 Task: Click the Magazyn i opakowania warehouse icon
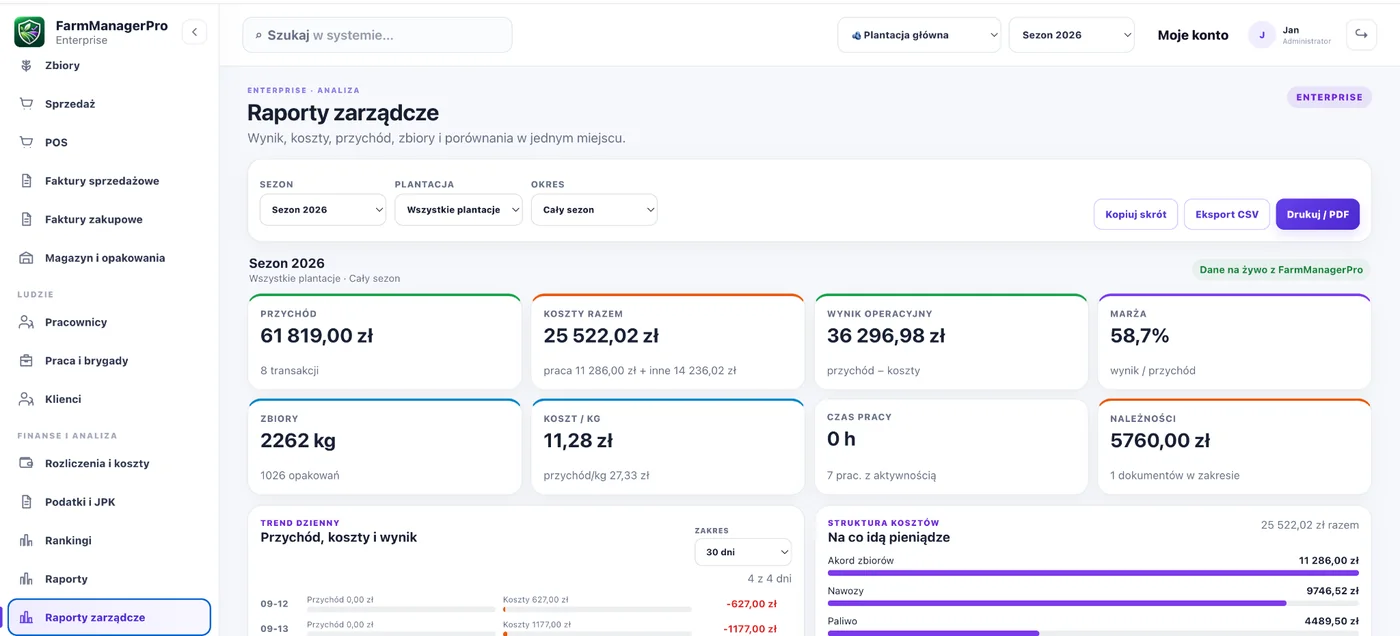pos(27,258)
